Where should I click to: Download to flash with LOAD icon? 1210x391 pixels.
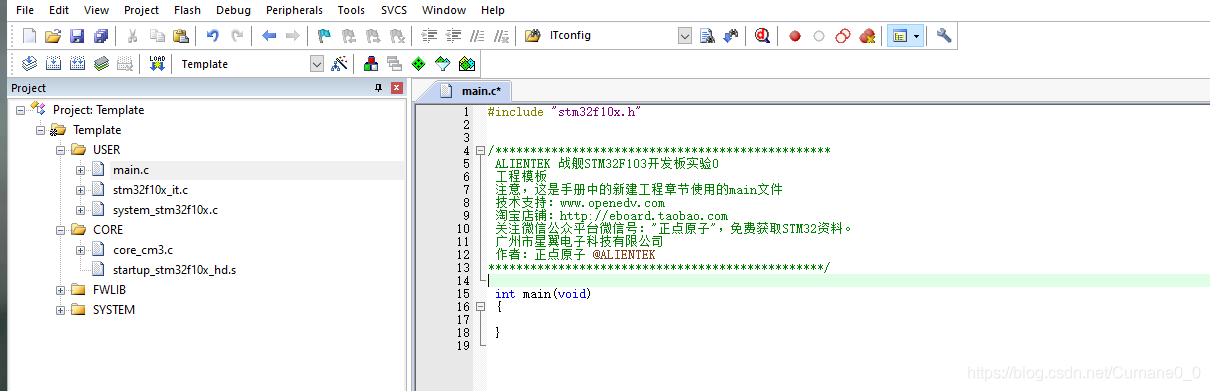[157, 64]
